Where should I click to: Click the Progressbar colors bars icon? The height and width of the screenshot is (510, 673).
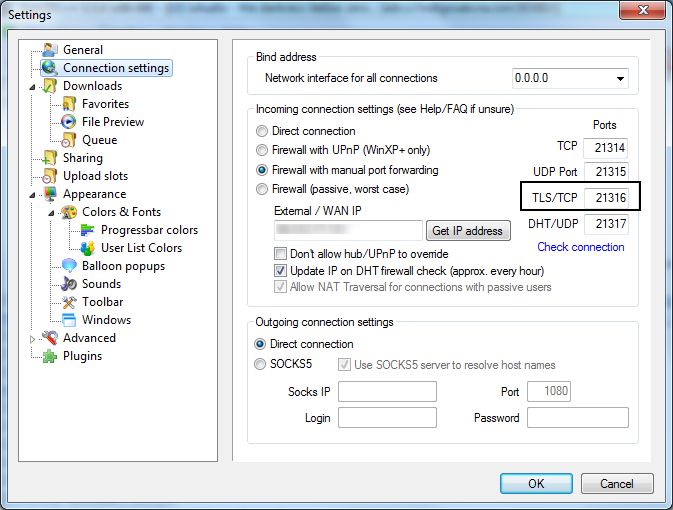[x=88, y=230]
